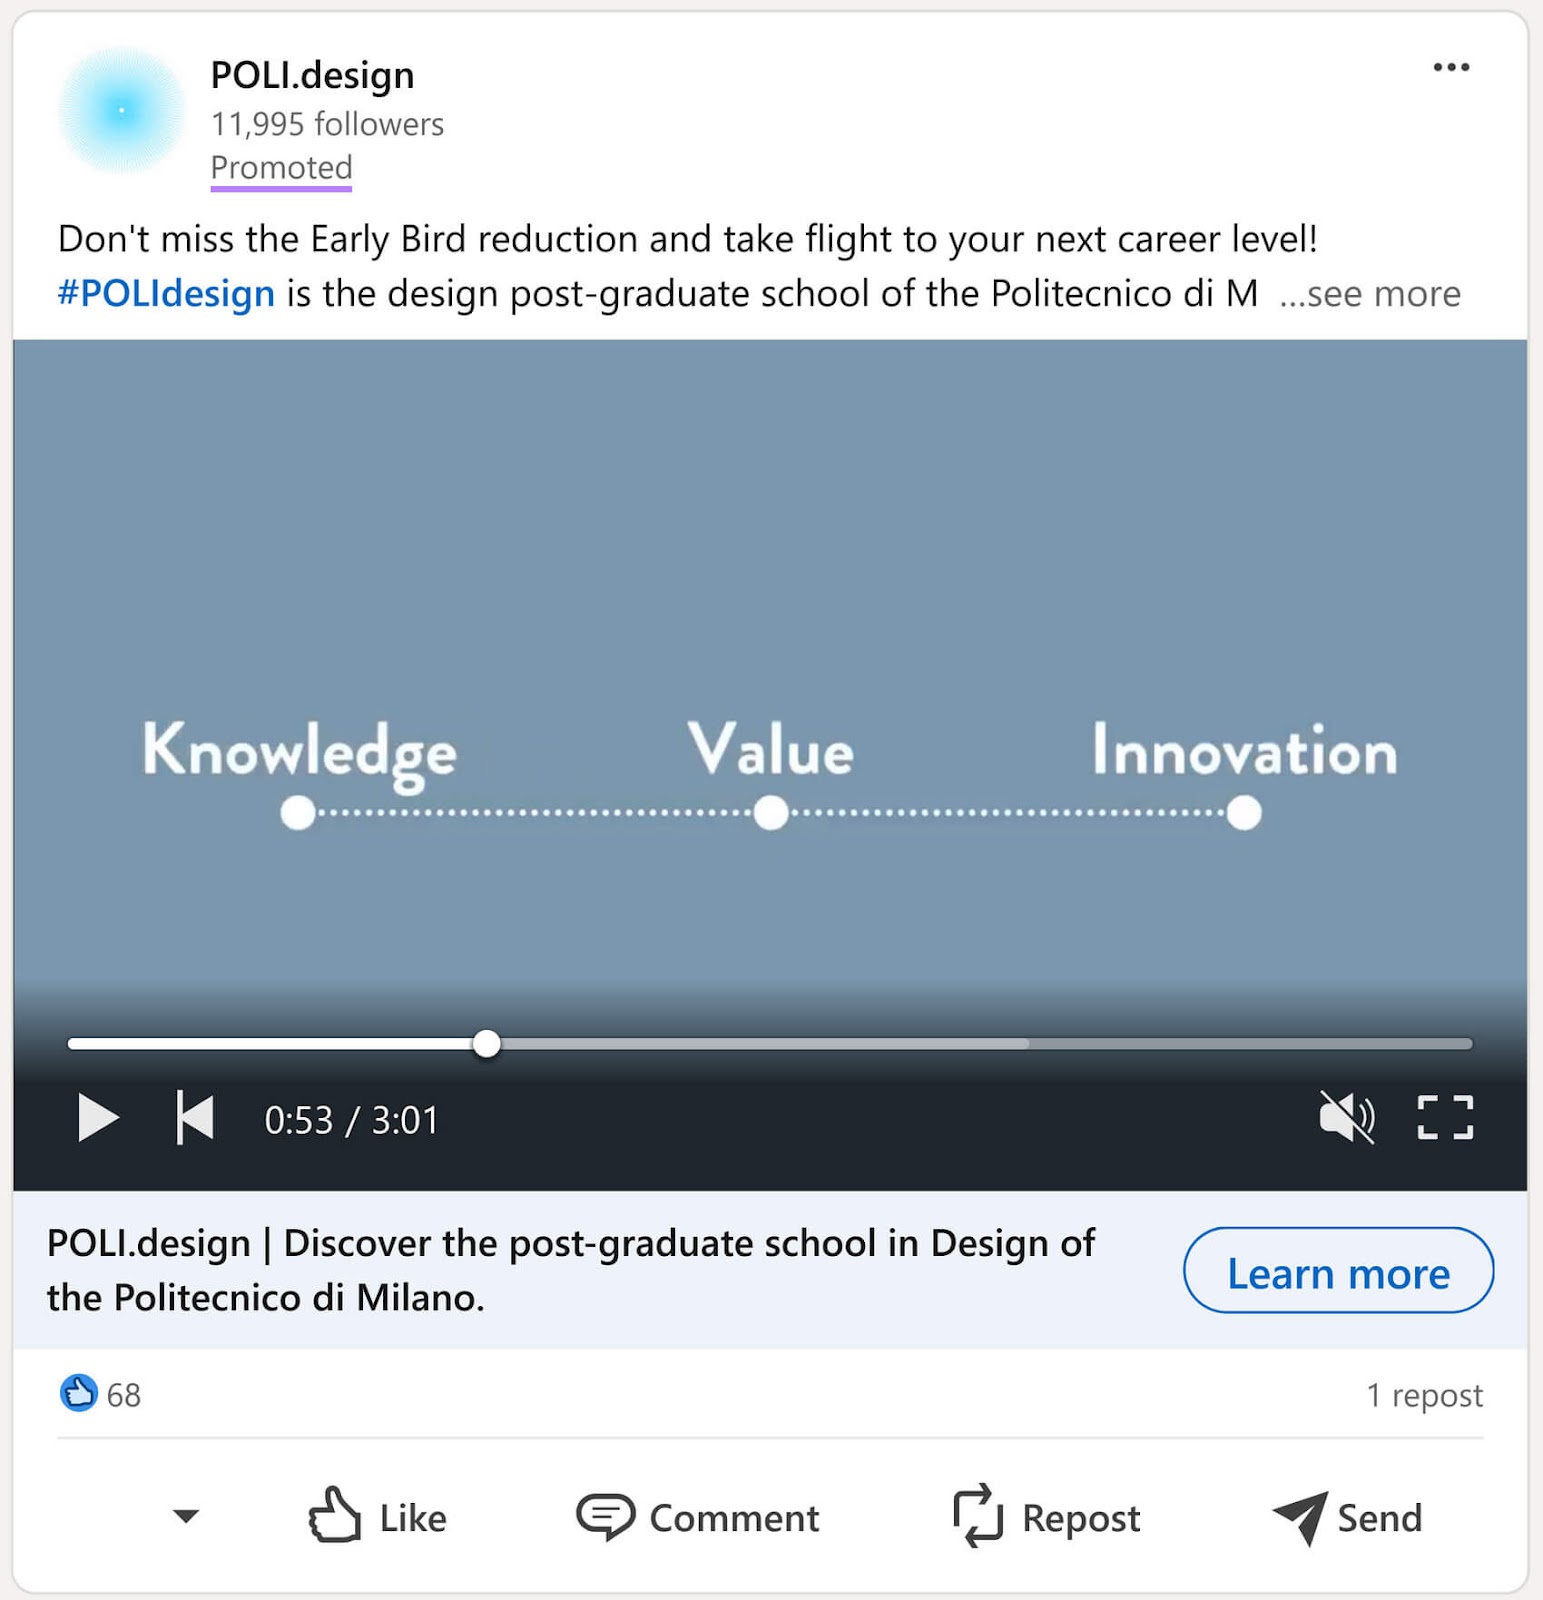Open the post options three-dot menu
The height and width of the screenshot is (1600, 1543).
[1451, 66]
